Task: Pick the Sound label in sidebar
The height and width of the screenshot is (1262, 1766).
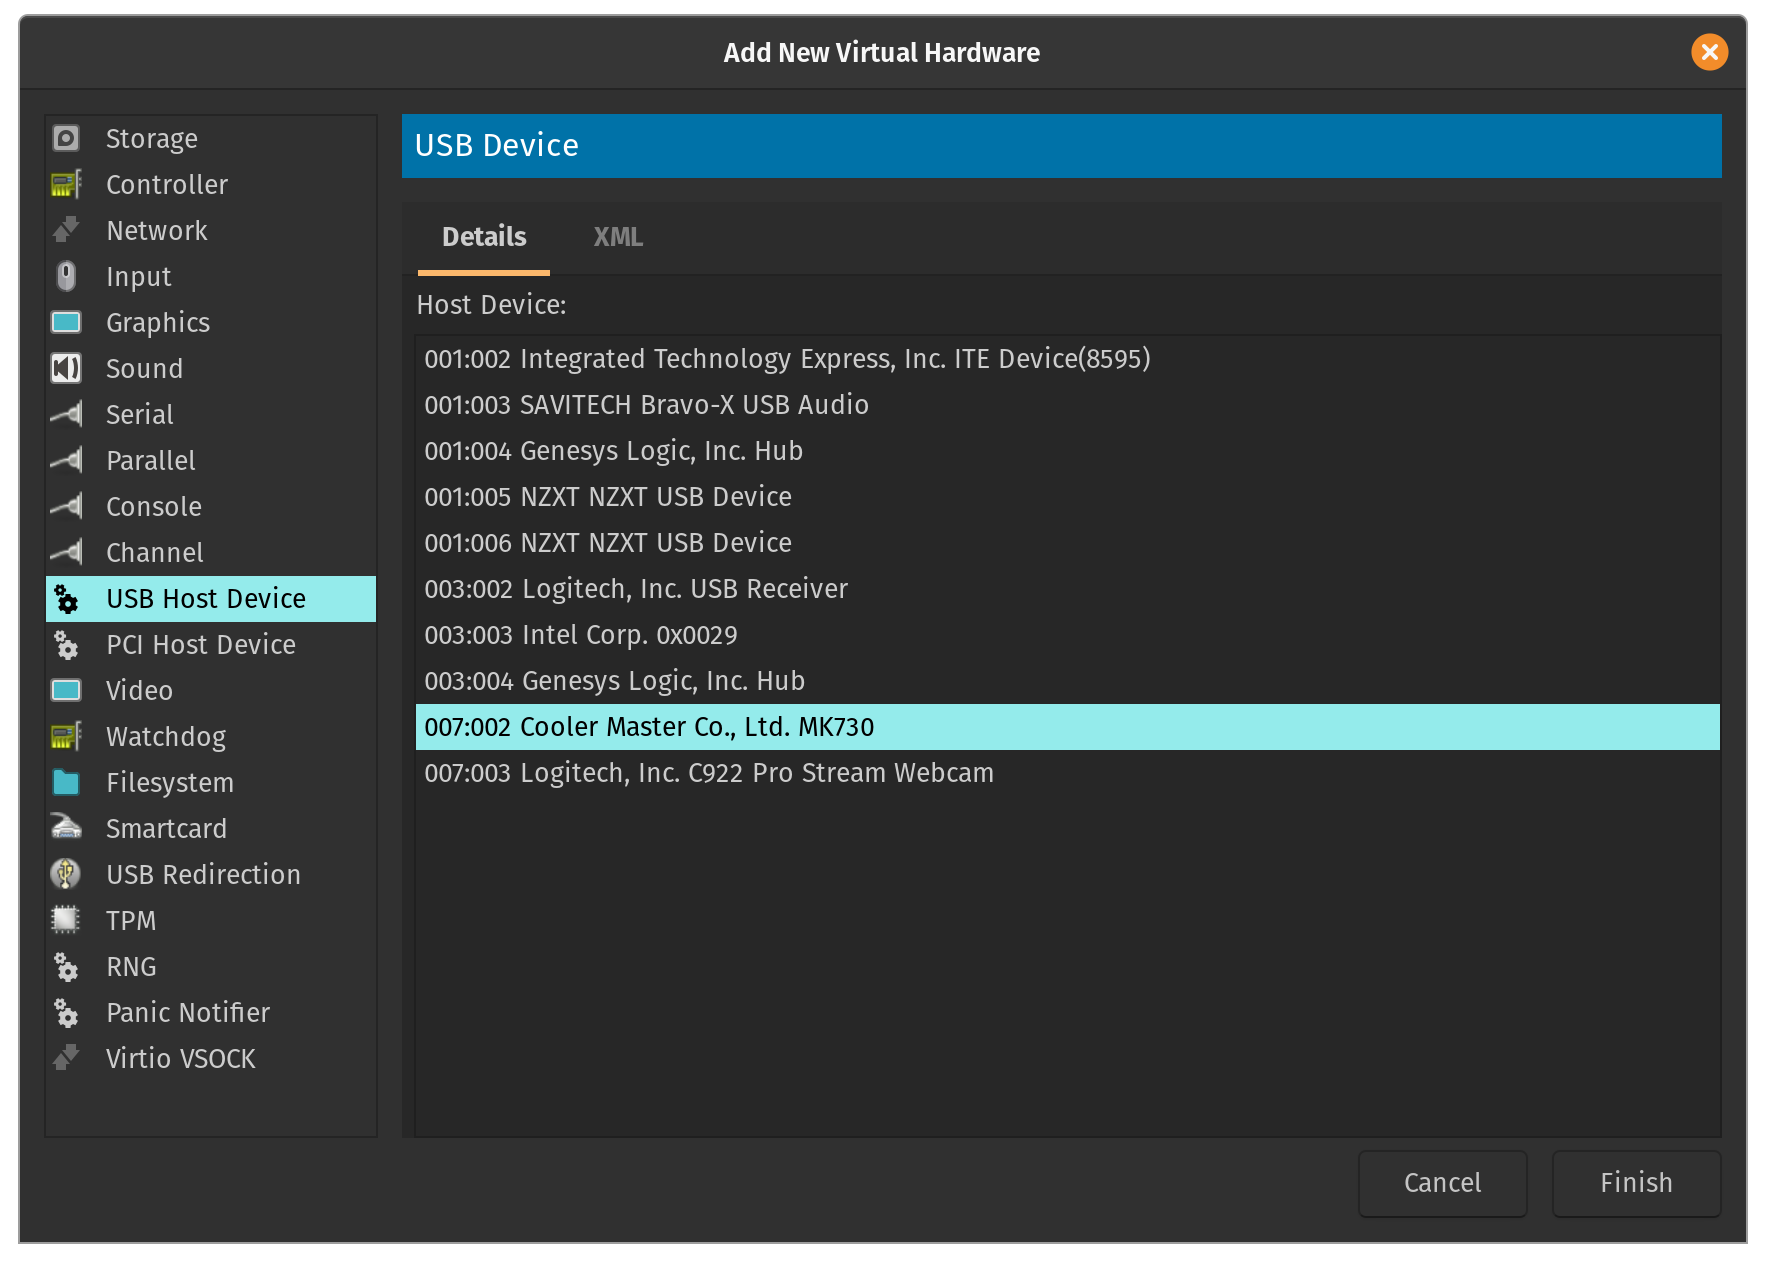Action: click(x=145, y=369)
